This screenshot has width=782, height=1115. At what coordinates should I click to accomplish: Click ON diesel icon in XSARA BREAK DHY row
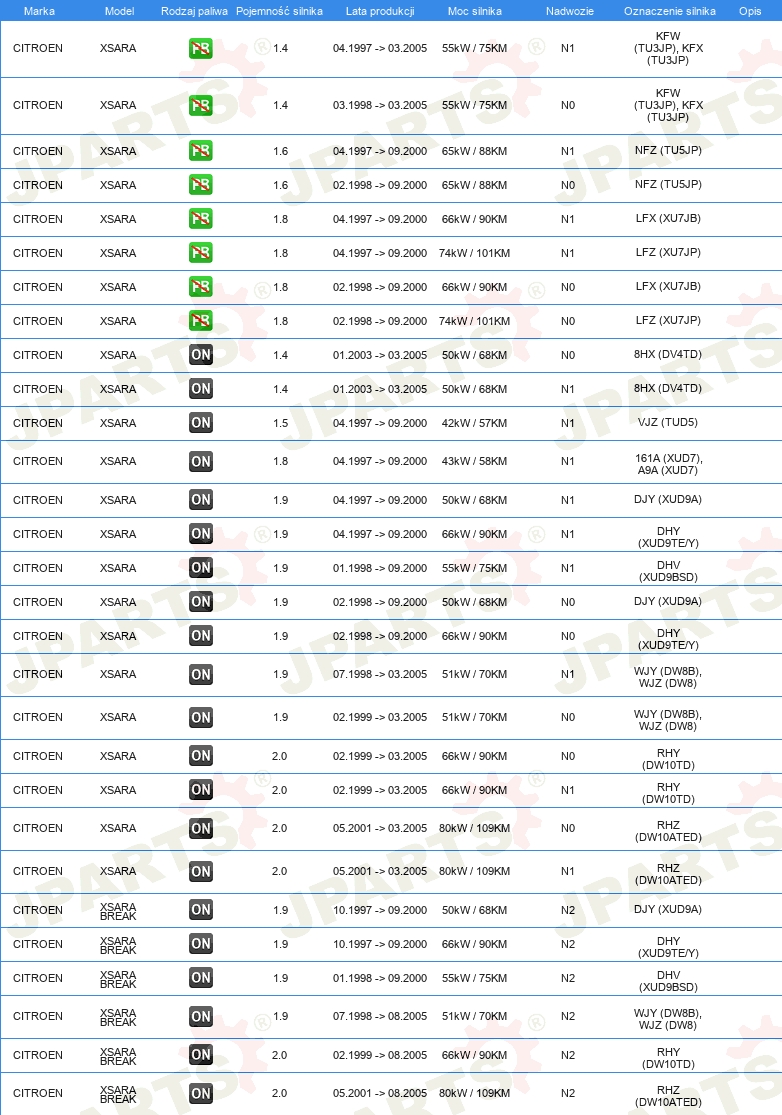pyautogui.click(x=200, y=944)
